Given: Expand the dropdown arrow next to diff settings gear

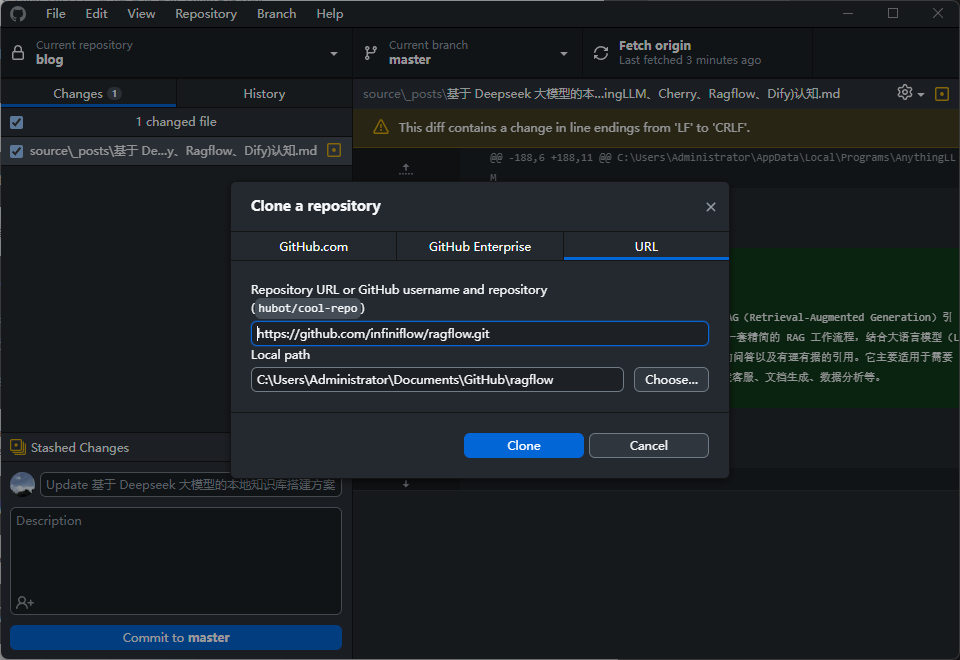Looking at the screenshot, I should pyautogui.click(x=921, y=94).
